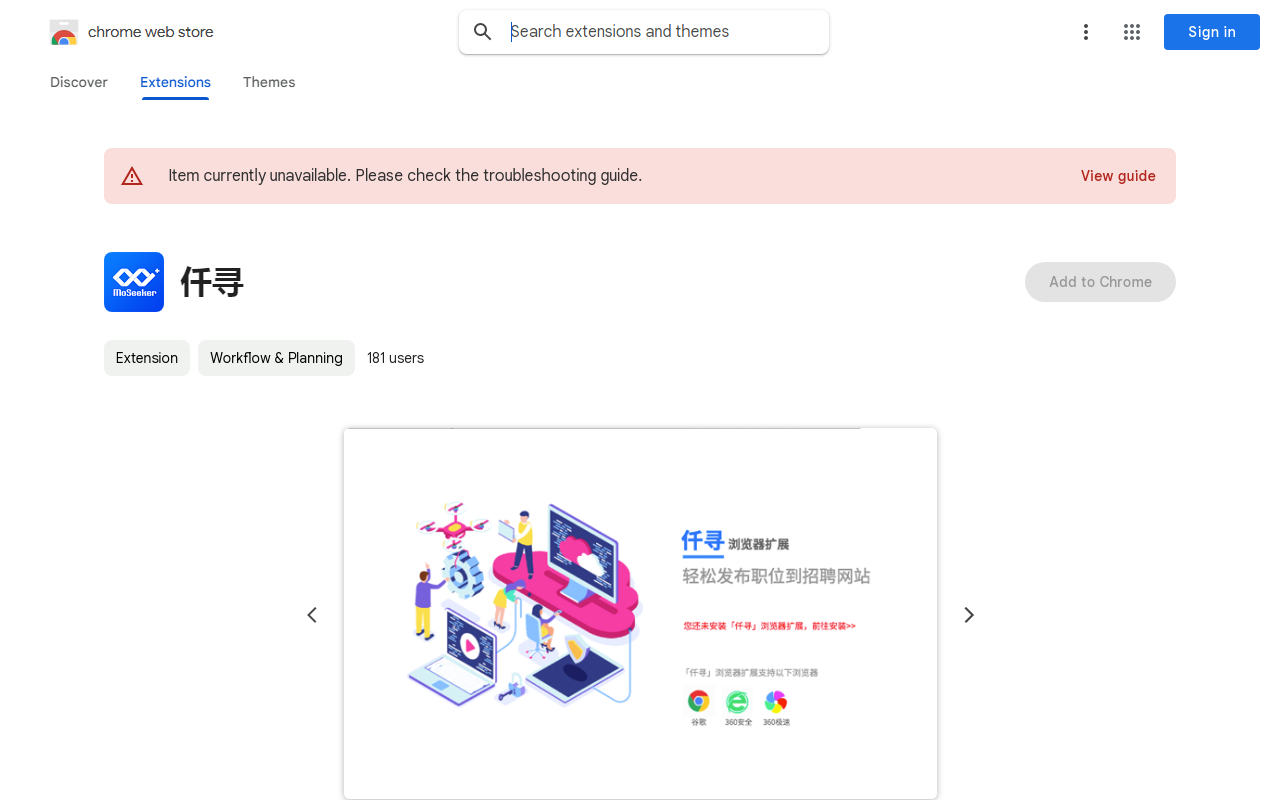Click the MoSeeker extension logo

click(134, 282)
